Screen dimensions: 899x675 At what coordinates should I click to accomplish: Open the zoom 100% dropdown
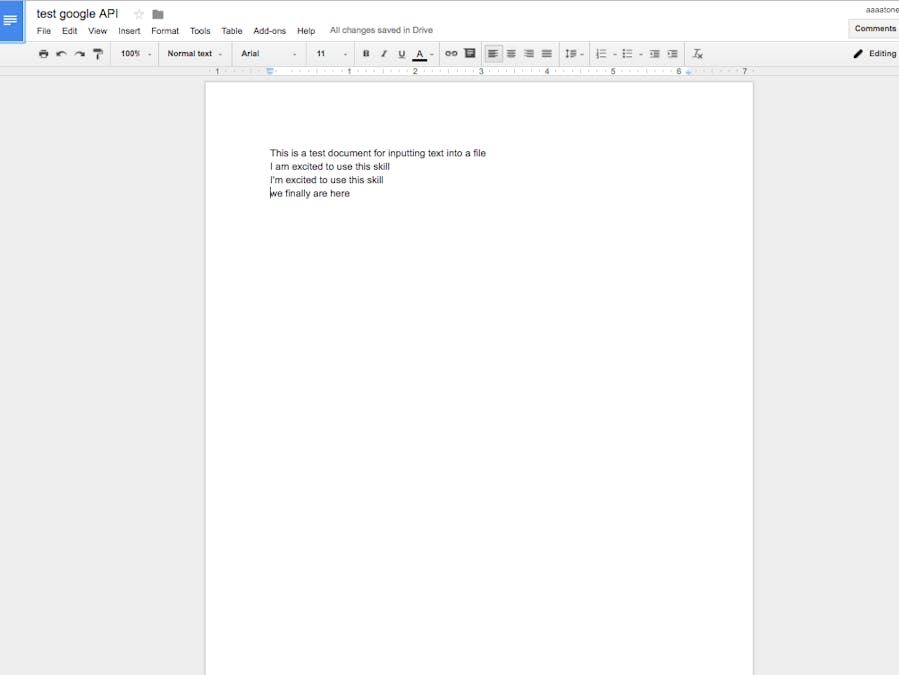point(136,54)
